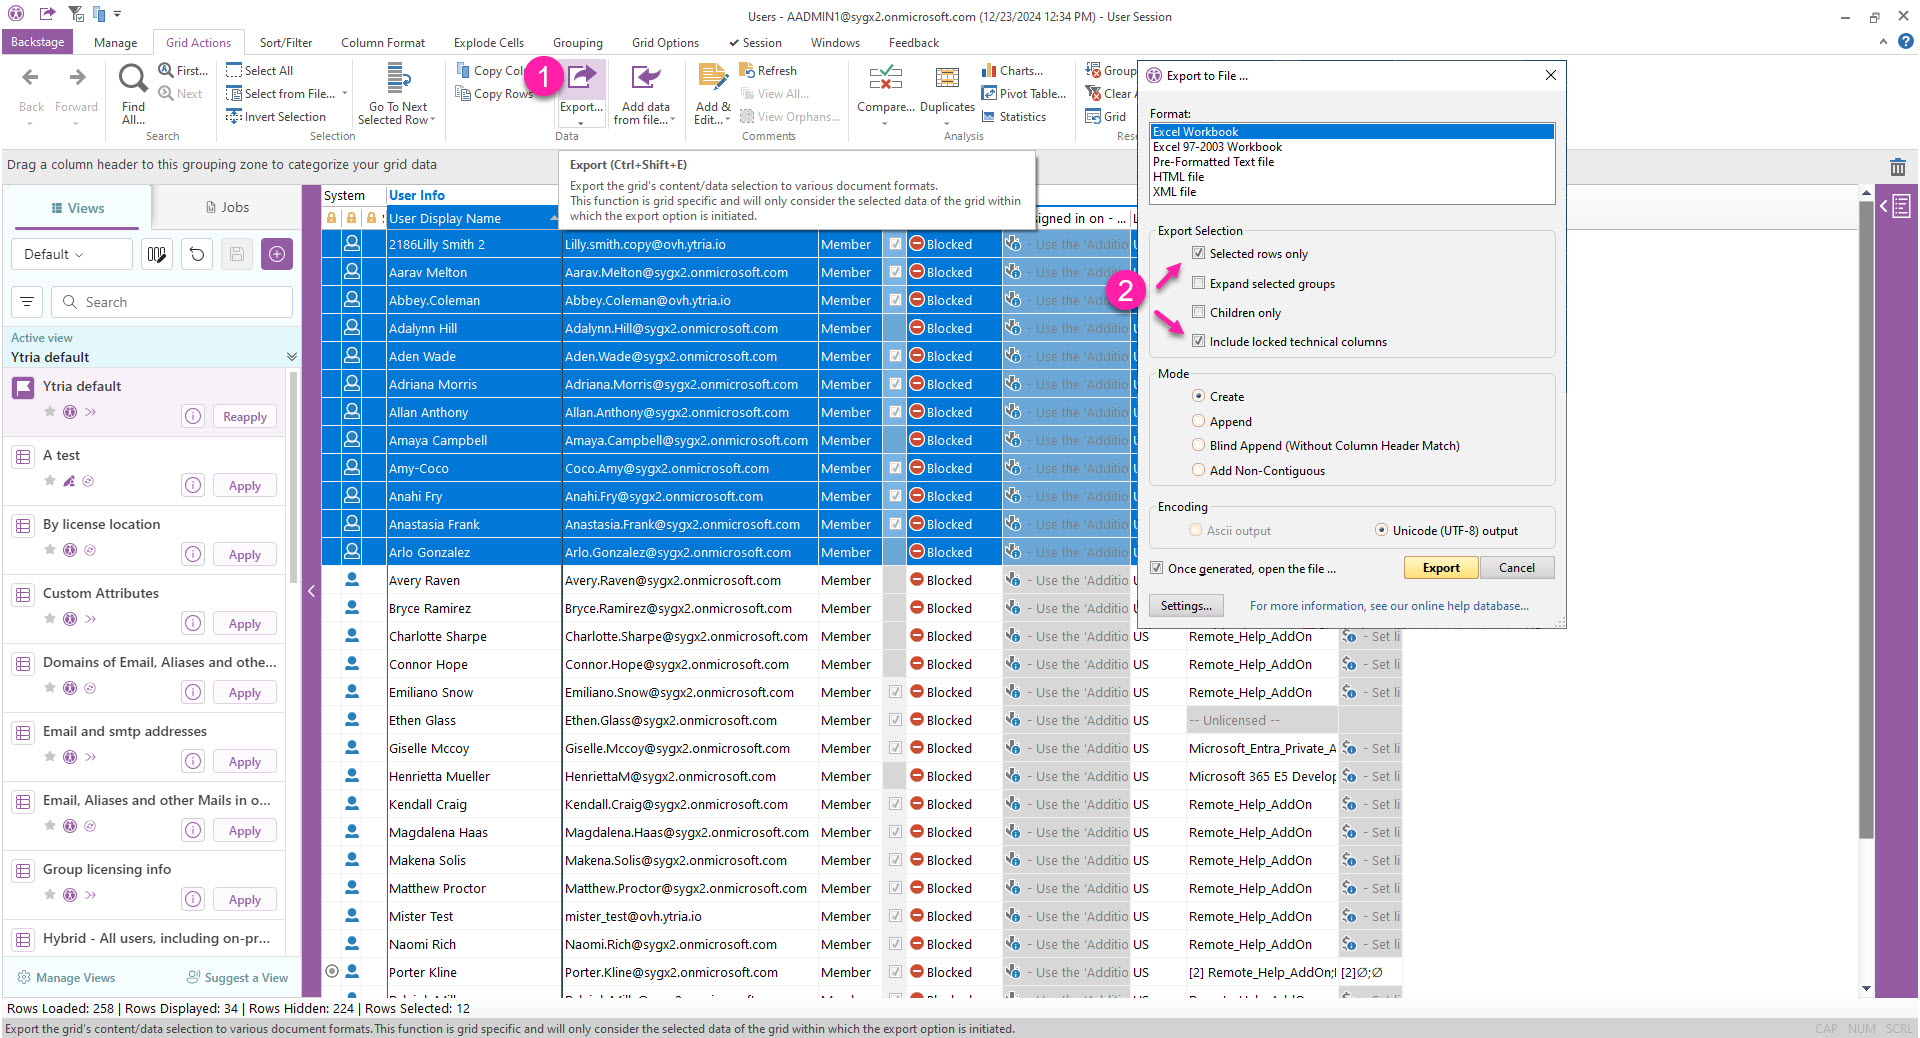Viewport: 1920px width, 1038px height.
Task: Click the Export button in dialog
Action: [x=1440, y=567]
